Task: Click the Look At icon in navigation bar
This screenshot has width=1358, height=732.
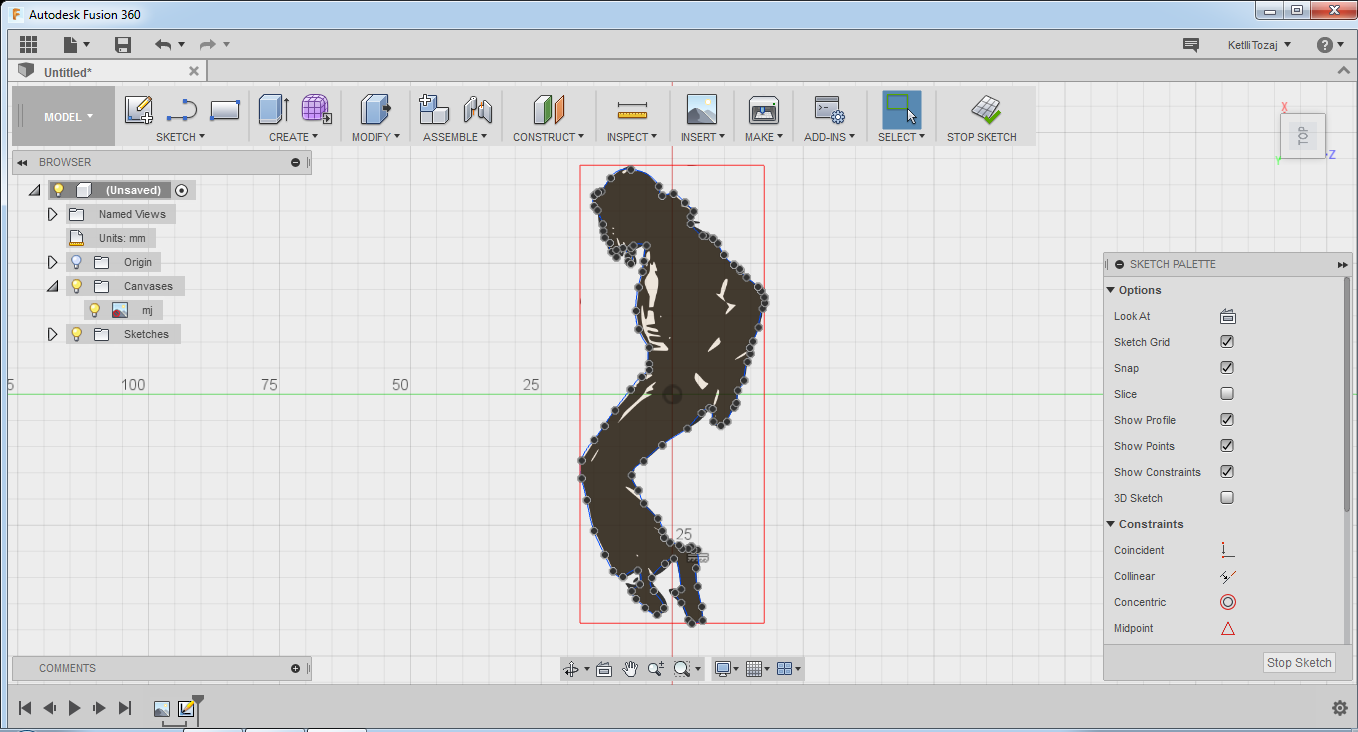Action: [604, 669]
